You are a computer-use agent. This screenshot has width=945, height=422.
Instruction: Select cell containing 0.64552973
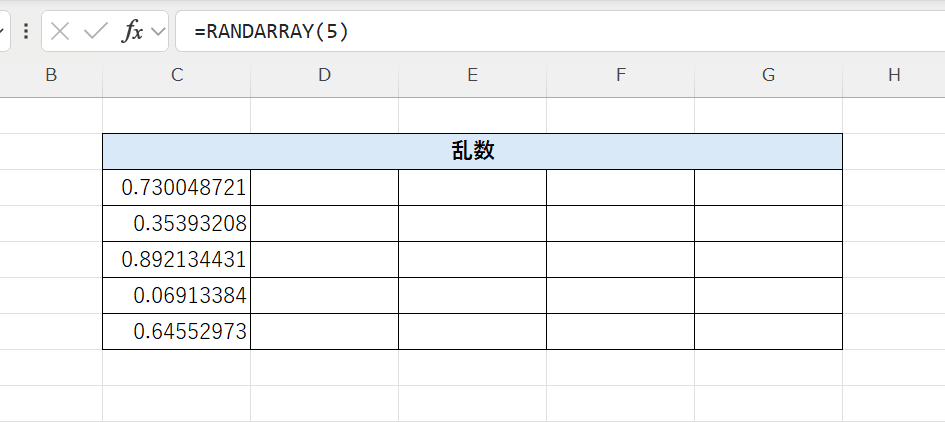pyautogui.click(x=177, y=331)
